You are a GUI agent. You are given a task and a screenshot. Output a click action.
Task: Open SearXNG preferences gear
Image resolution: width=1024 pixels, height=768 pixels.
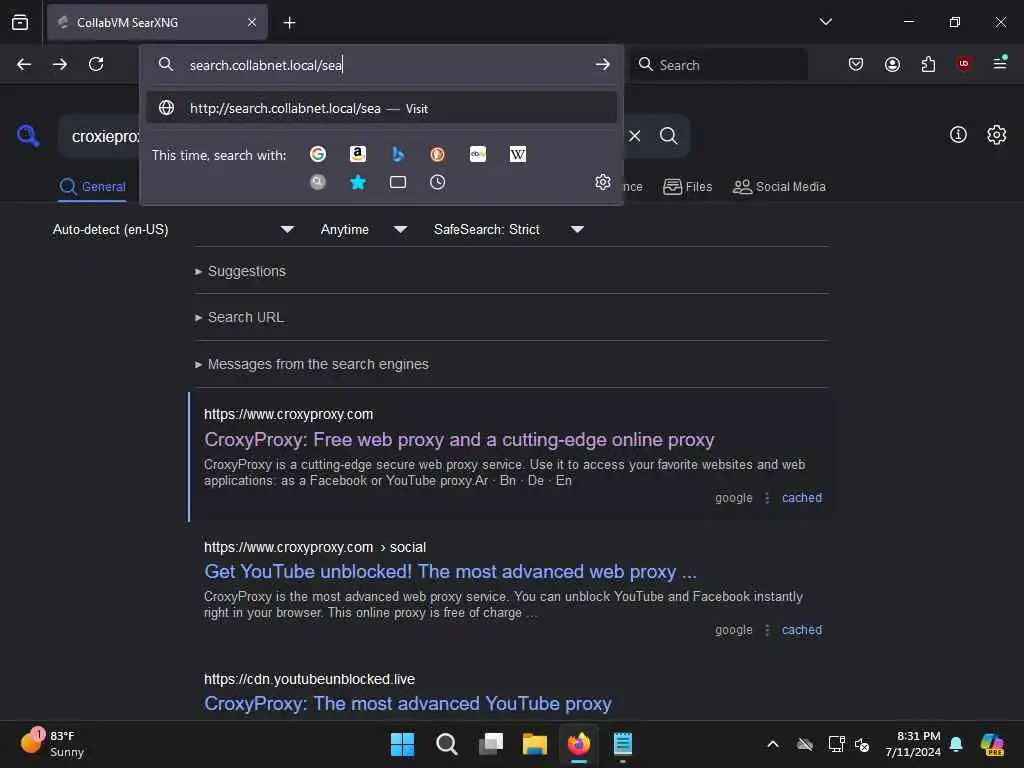[x=997, y=135]
